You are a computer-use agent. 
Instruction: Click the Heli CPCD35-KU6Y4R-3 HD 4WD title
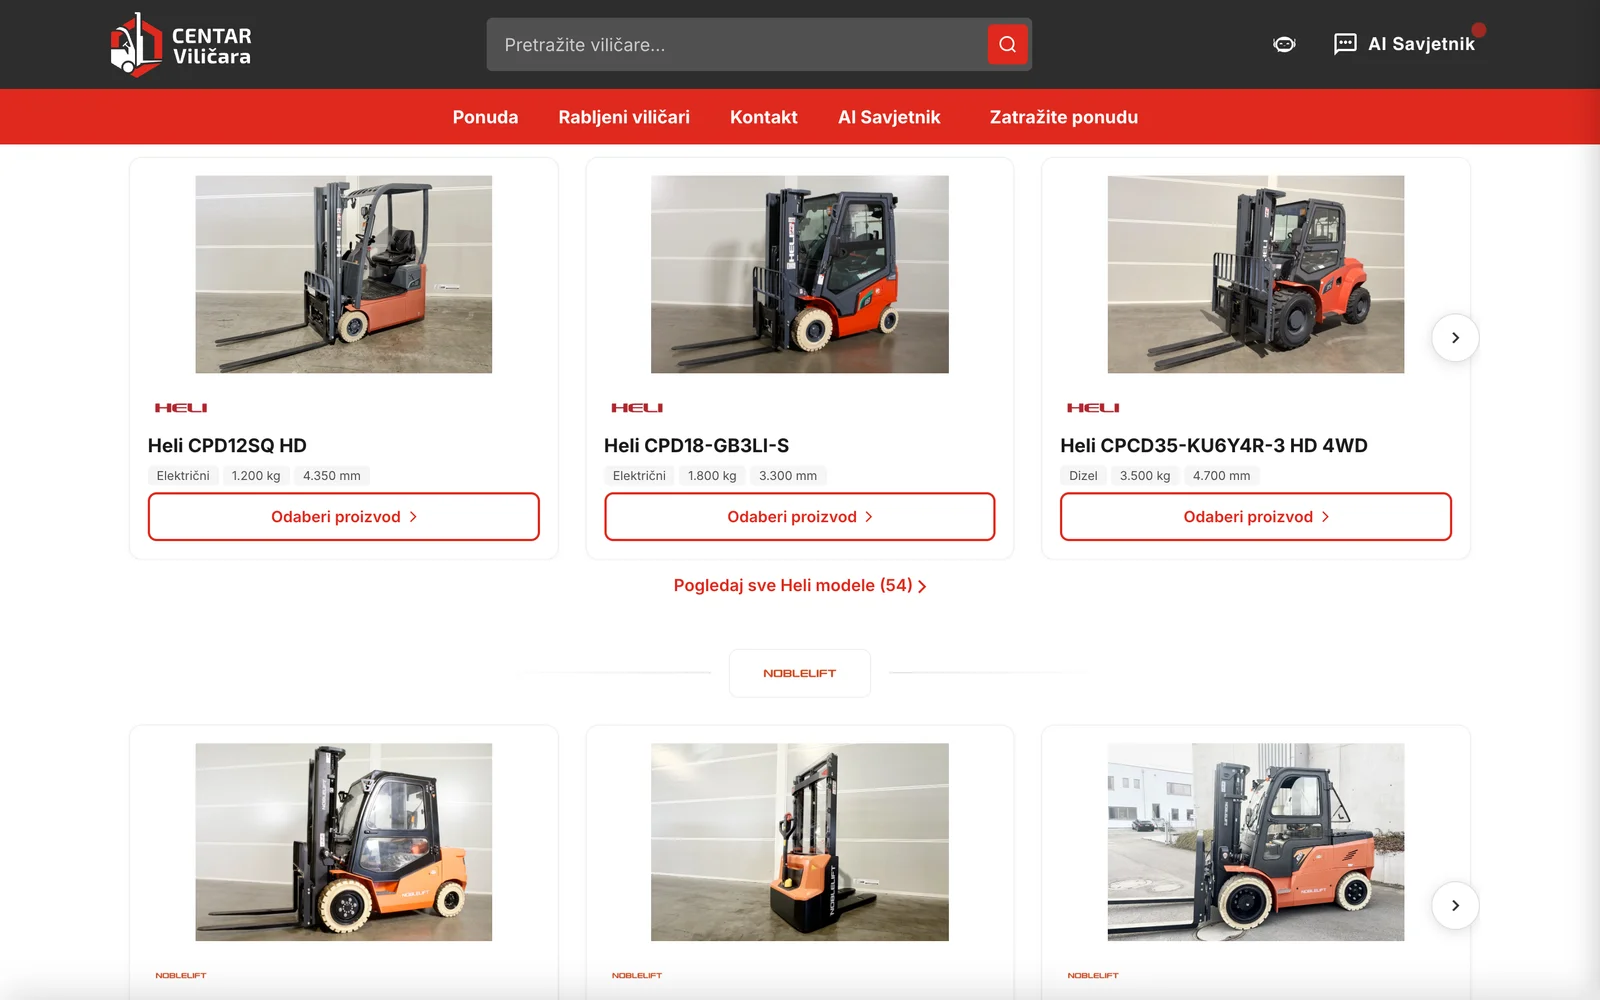(1214, 446)
